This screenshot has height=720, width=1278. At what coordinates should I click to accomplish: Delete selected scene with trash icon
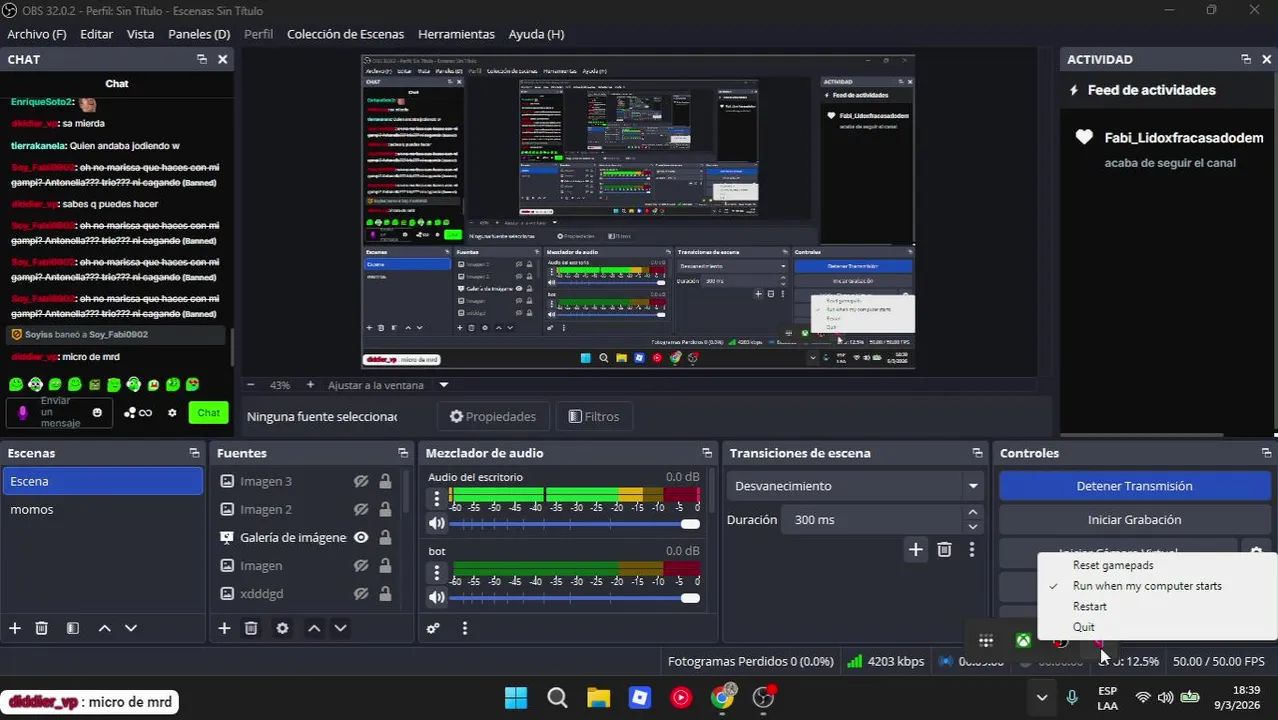(42, 628)
